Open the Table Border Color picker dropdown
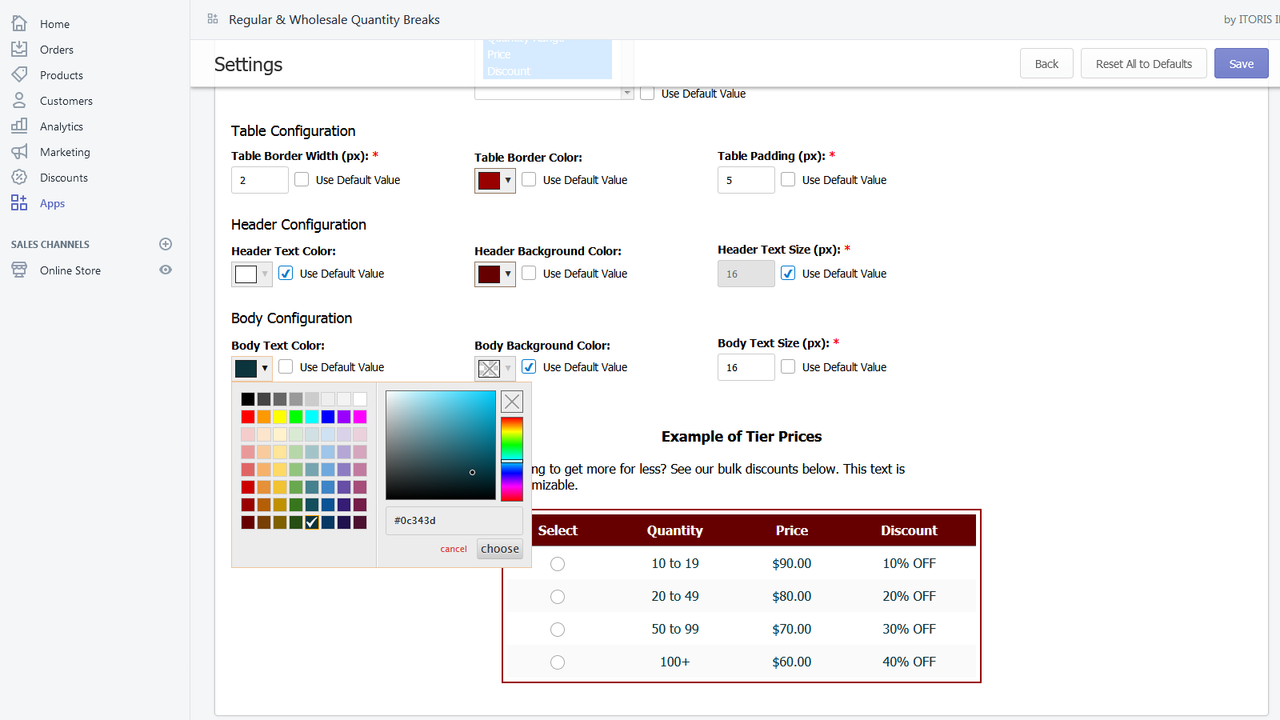The height and width of the screenshot is (720, 1280). point(495,180)
